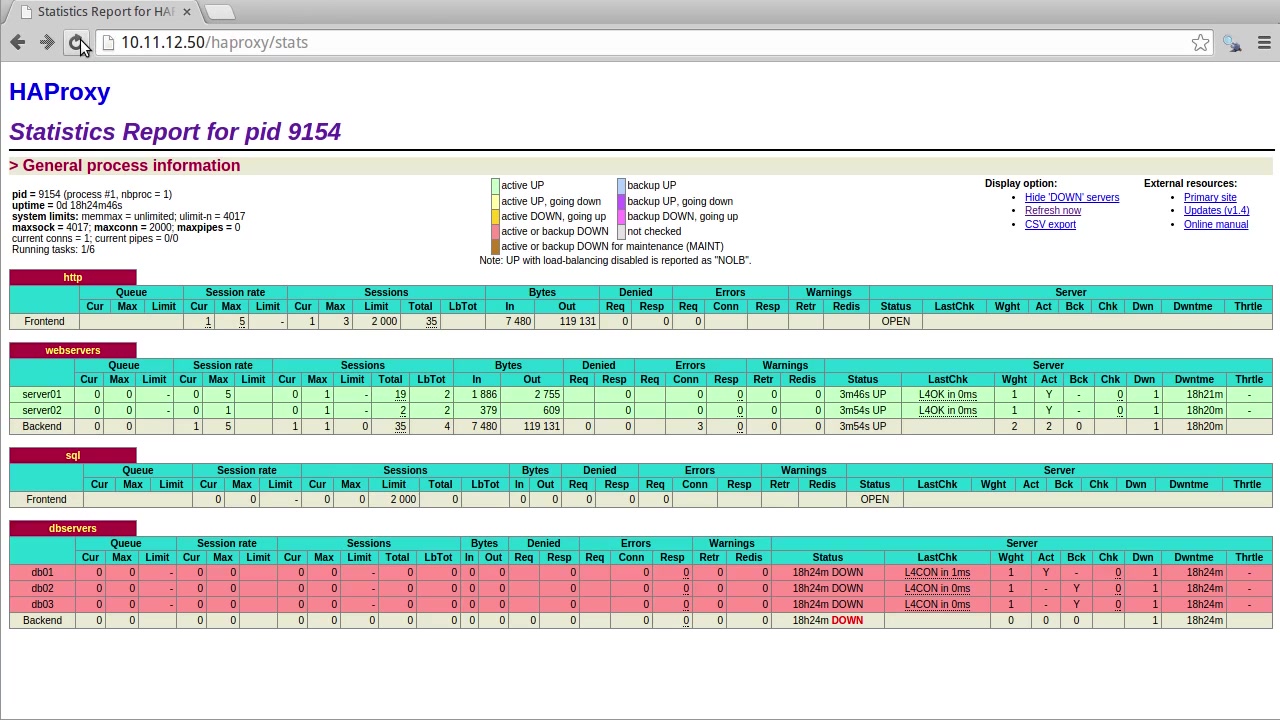This screenshot has width=1280, height=720.
Task: Click the http proxy section header
Action: coord(73,277)
